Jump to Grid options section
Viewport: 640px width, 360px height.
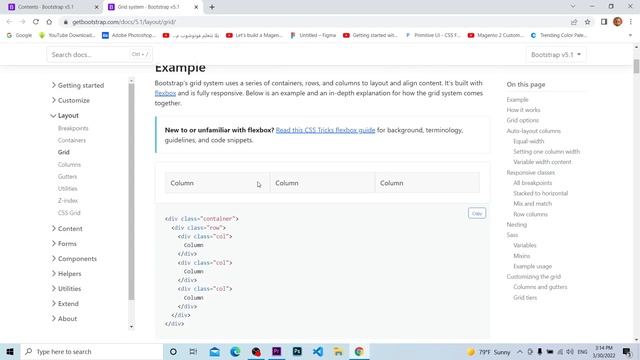(522, 120)
